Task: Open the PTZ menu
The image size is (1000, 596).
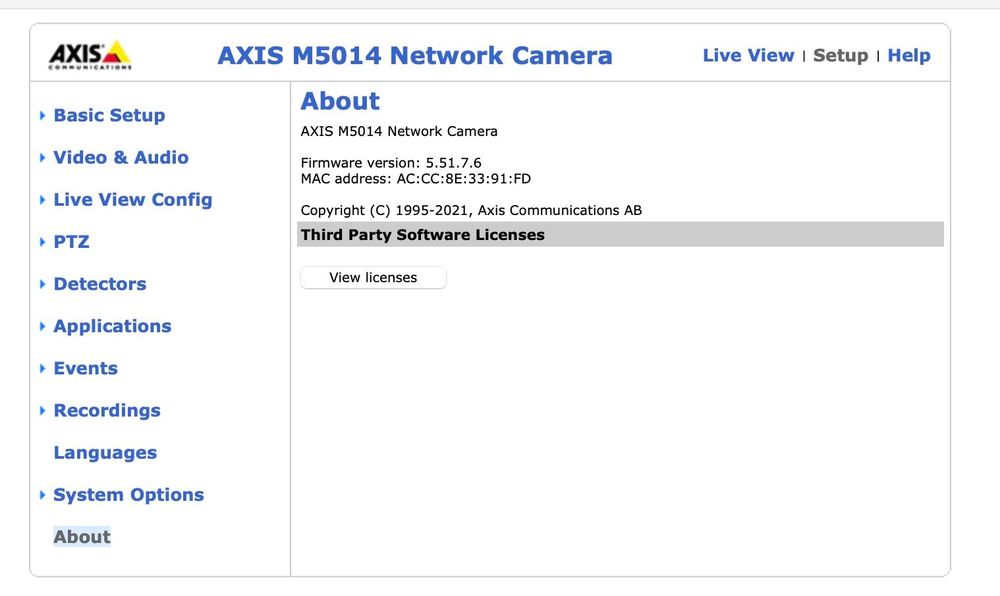Action: pyautogui.click(x=71, y=242)
